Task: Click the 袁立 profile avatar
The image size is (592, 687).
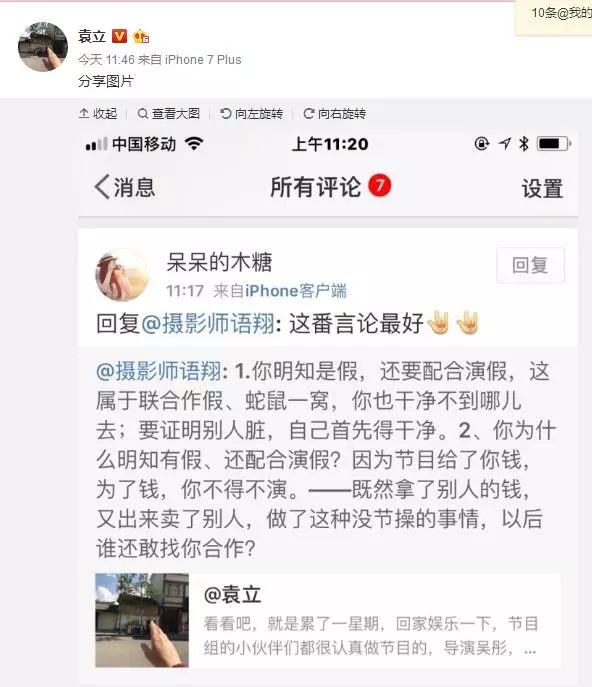Action: 43,46
